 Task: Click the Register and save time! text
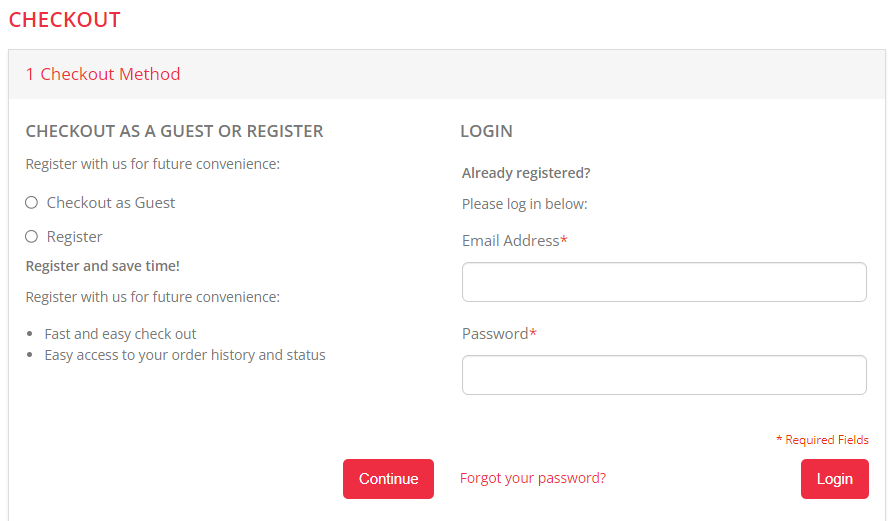(x=102, y=266)
